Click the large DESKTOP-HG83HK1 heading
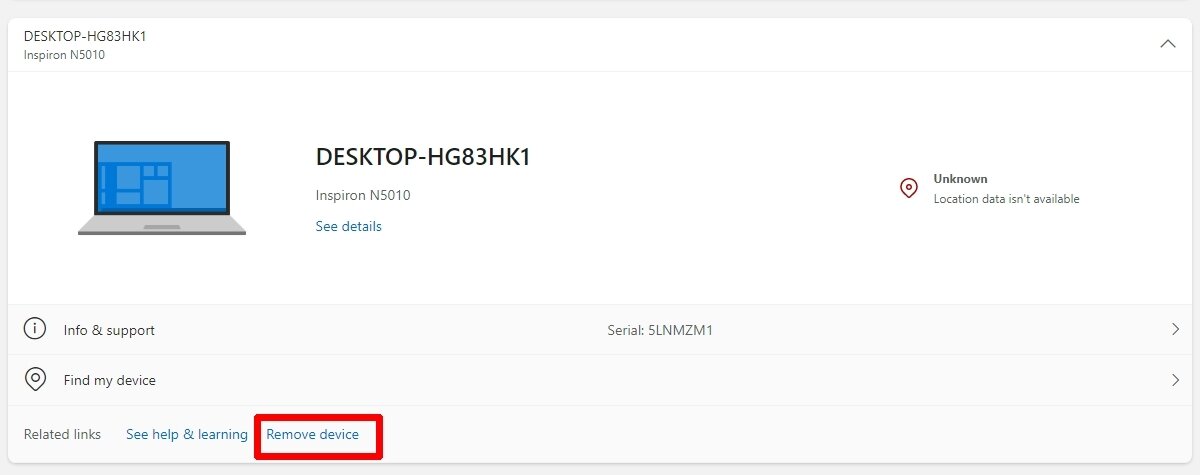1200x475 pixels. 423,157
